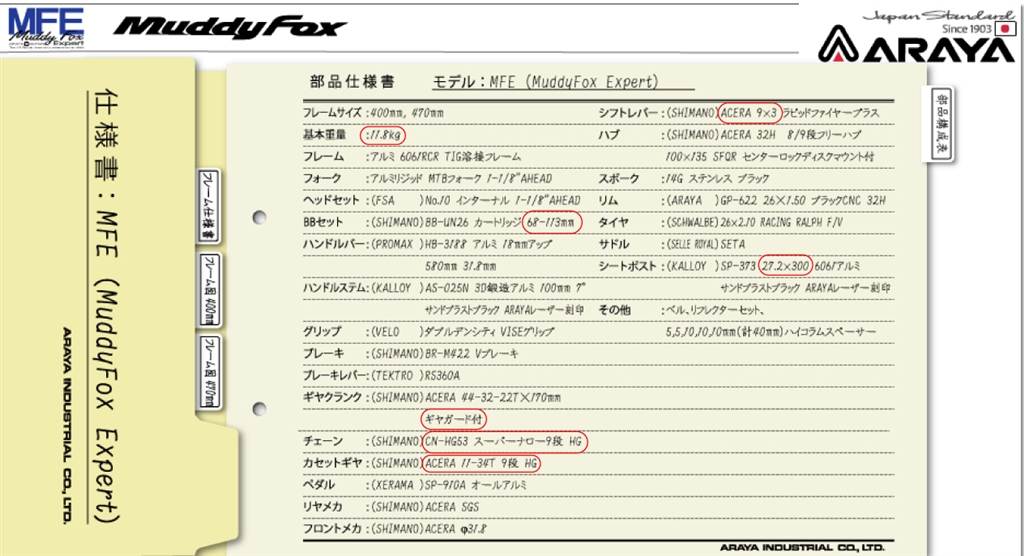The height and width of the screenshot is (556, 1024).
Task: Click the フロントメカ ACERA φ31.8 row
Action: click(x=394, y=529)
